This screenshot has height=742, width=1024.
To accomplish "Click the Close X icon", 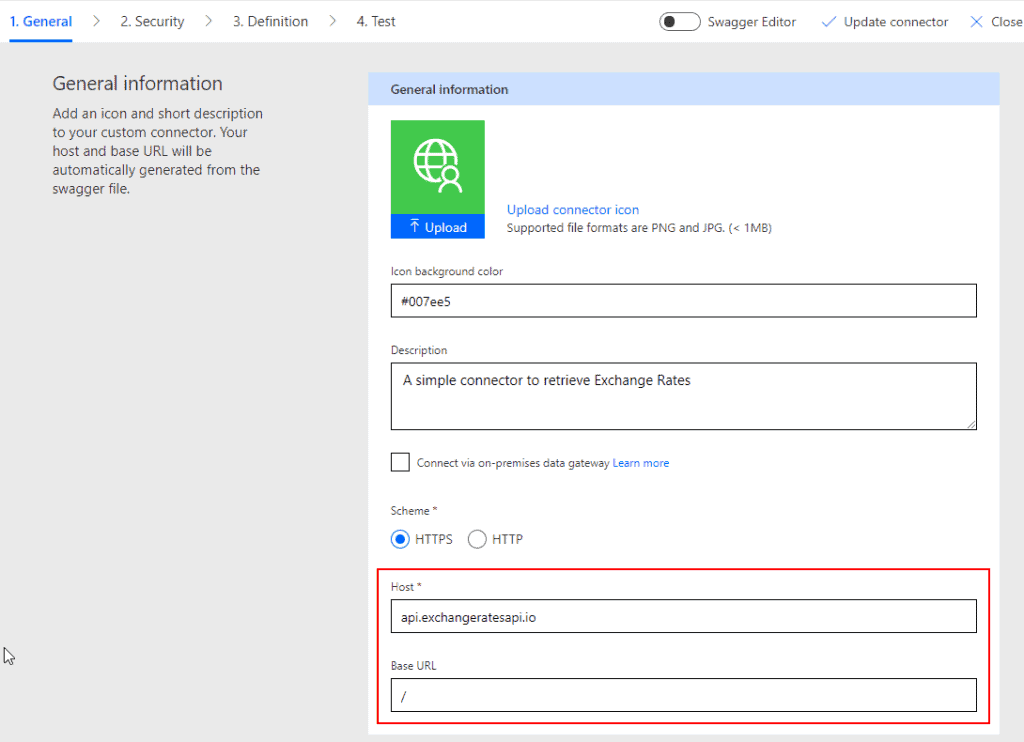I will point(976,22).
